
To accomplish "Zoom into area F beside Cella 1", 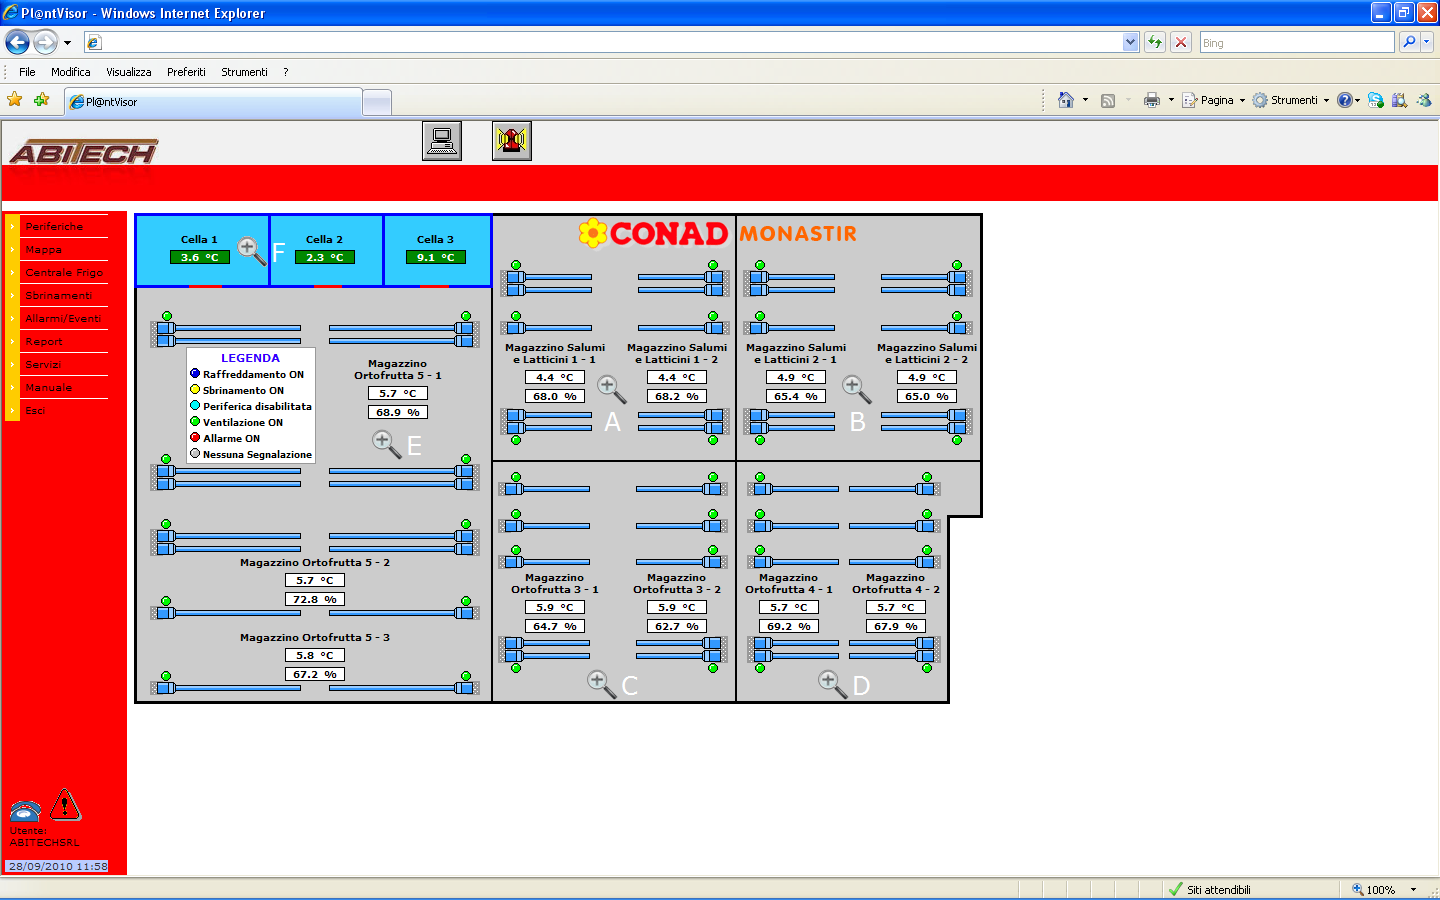I will (252, 251).
